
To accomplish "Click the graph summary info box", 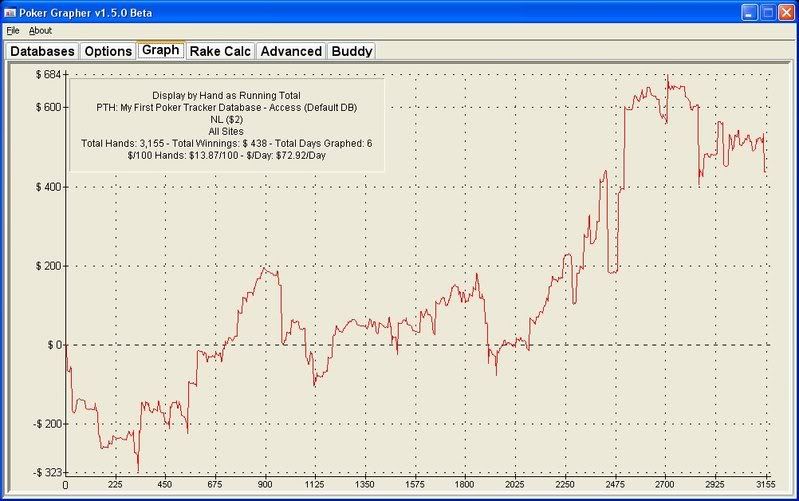I will click(226, 125).
